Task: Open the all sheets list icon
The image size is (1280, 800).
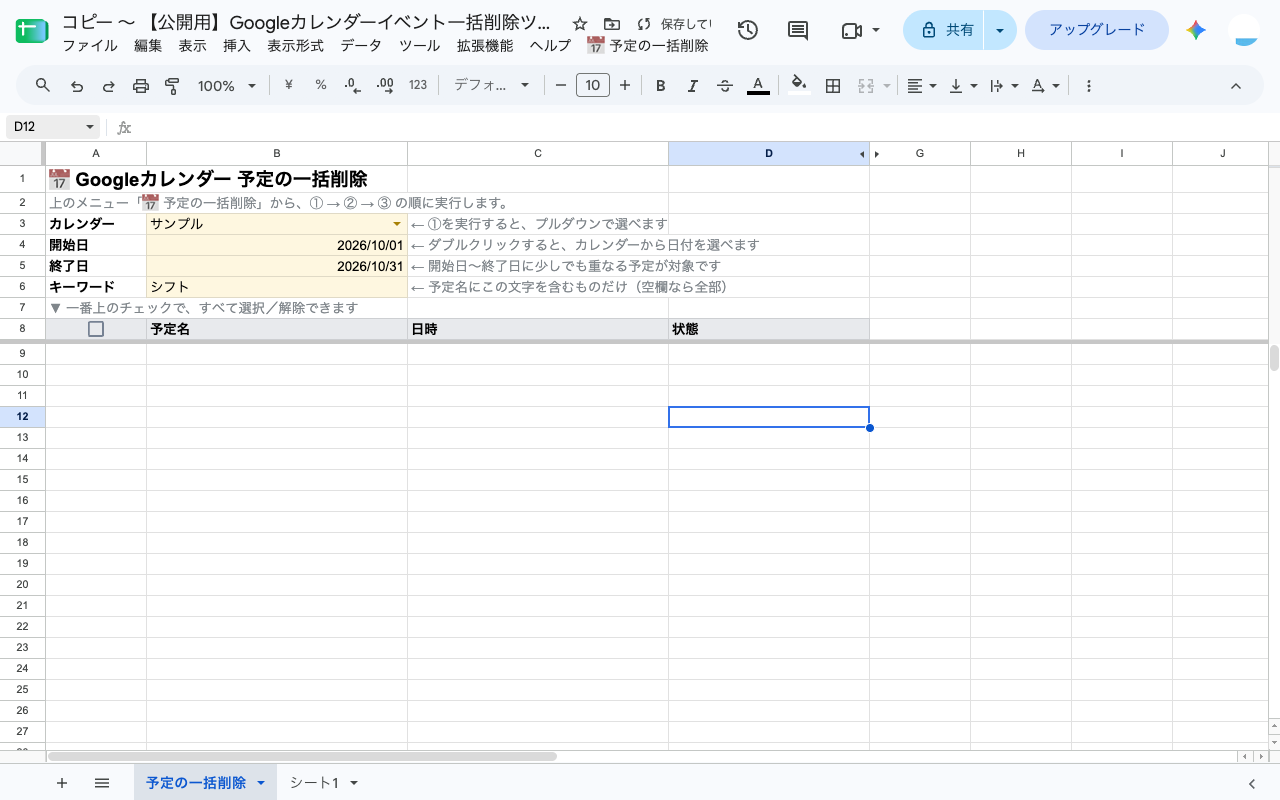Action: click(x=101, y=783)
